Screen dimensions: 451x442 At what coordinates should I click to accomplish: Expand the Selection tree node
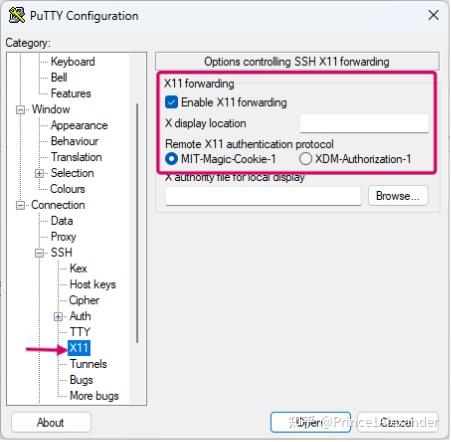click(x=39, y=173)
